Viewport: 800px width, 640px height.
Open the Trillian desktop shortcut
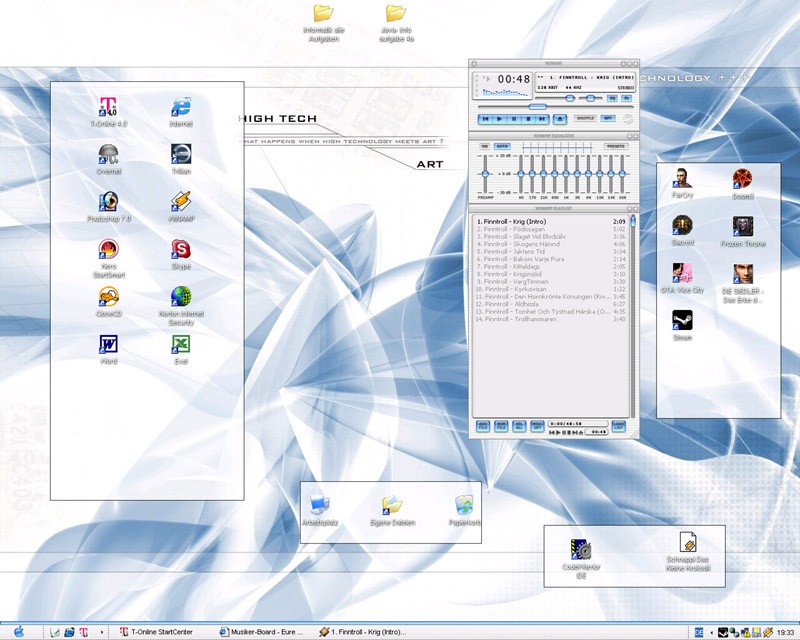(x=181, y=159)
